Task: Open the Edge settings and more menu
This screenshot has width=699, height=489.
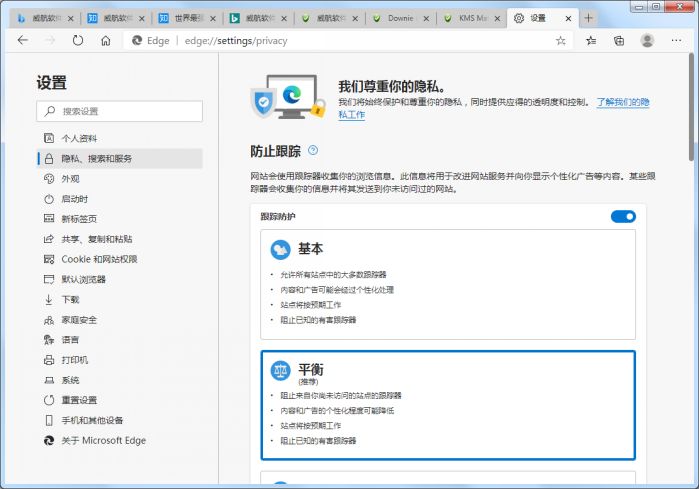Action: pos(677,40)
